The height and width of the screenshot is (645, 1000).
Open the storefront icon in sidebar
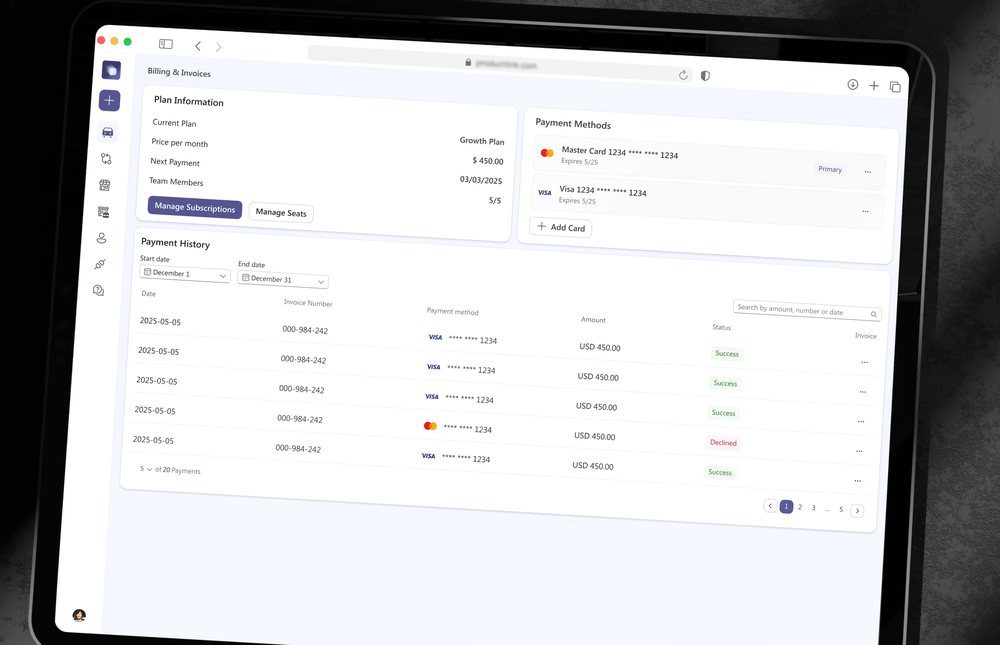[x=105, y=185]
